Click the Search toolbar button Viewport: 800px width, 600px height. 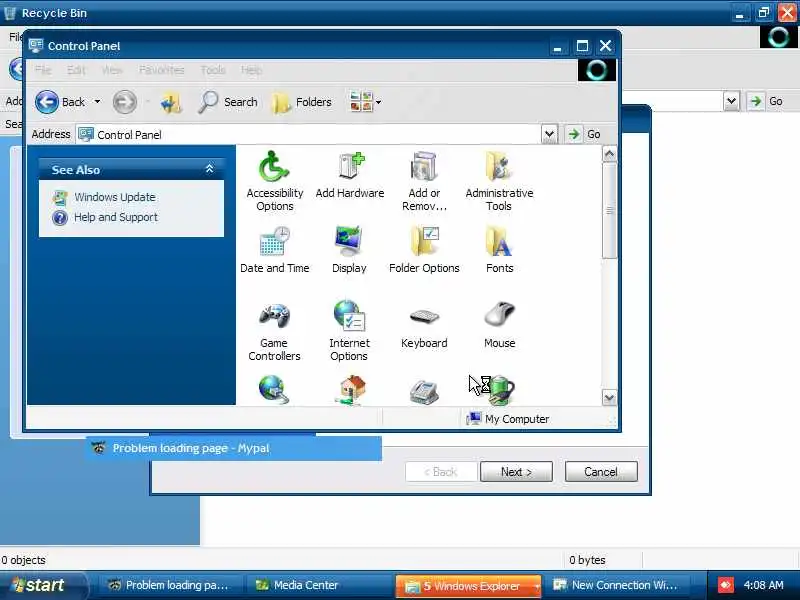[x=228, y=102]
